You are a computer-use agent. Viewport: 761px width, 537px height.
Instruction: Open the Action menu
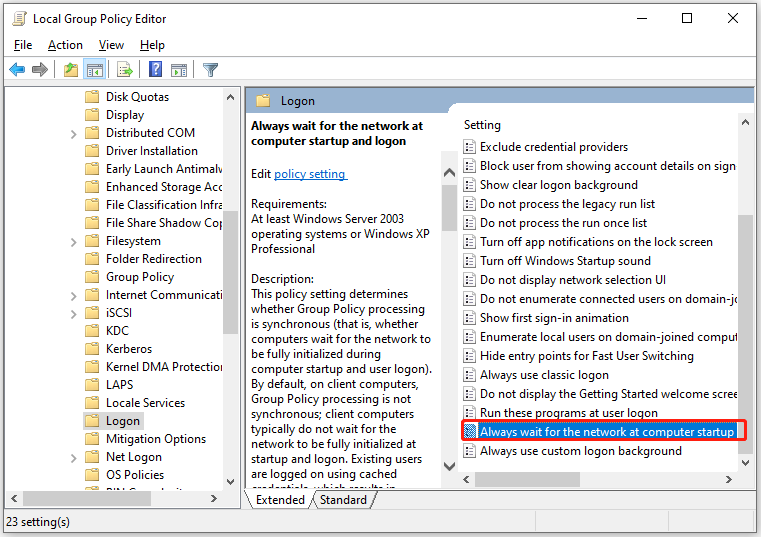click(x=65, y=45)
